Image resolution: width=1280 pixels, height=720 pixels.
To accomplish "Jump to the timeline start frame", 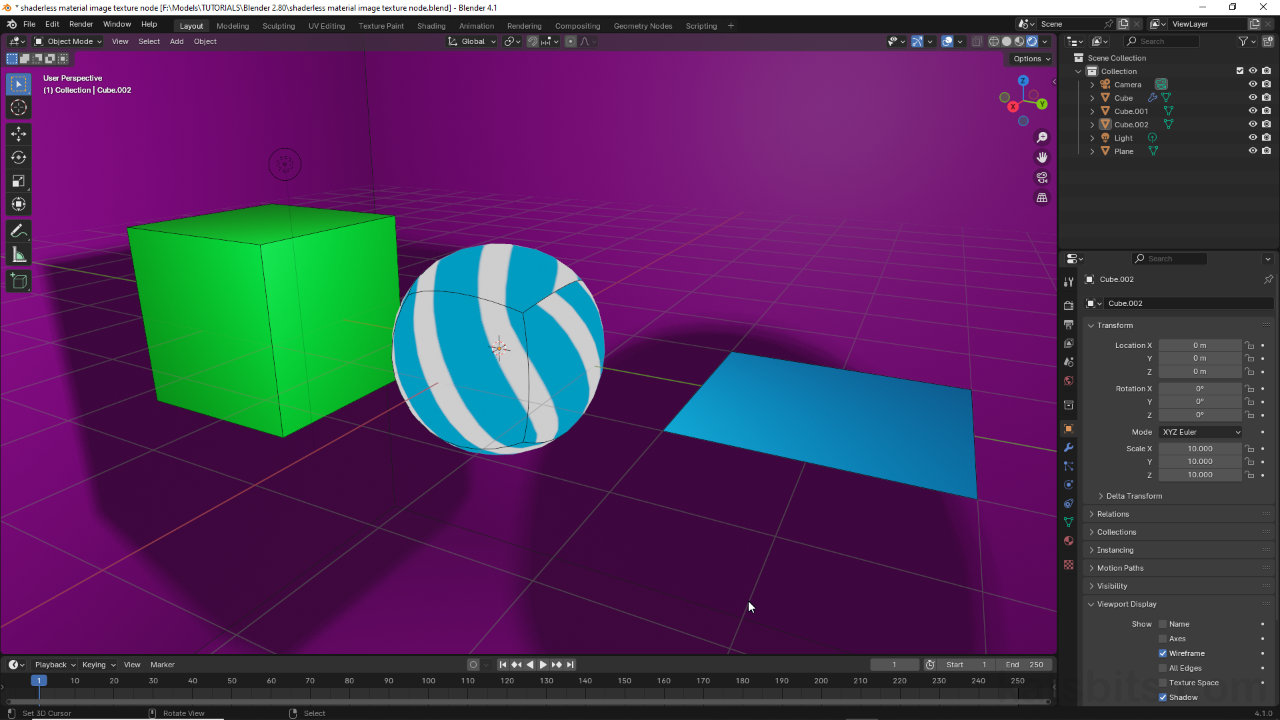I will [503, 664].
